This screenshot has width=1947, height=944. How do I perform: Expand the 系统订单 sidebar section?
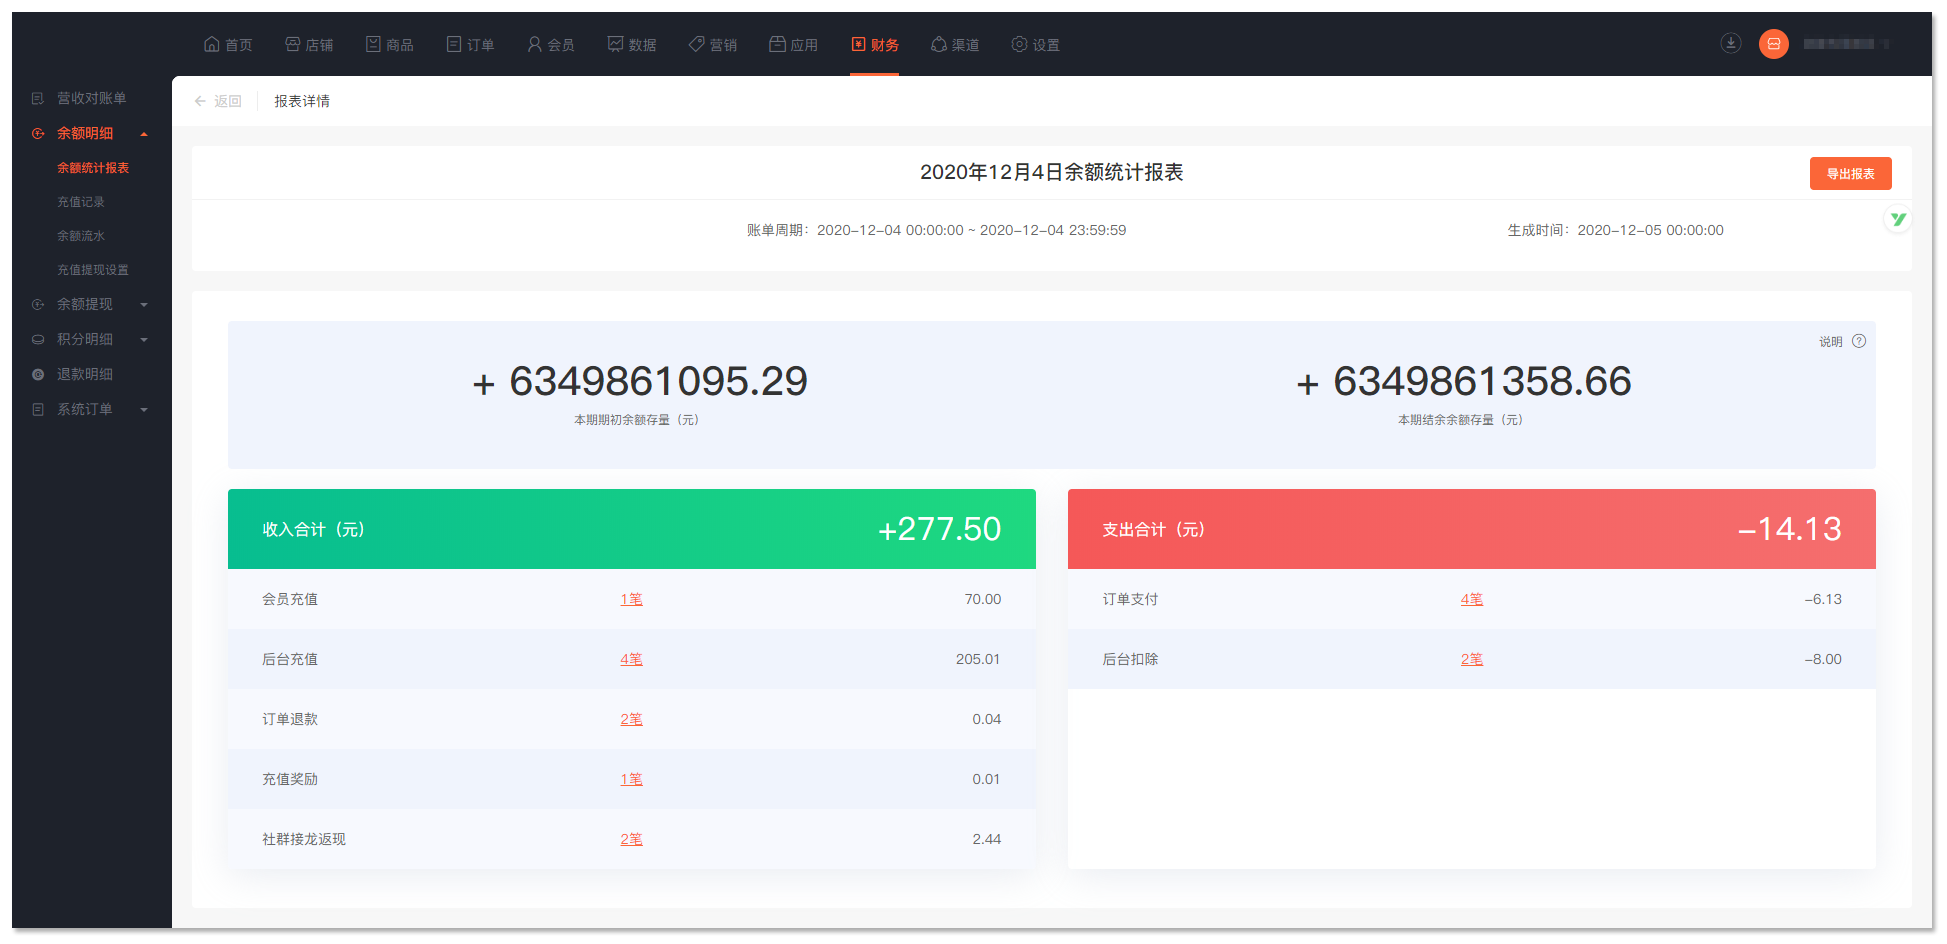pyautogui.click(x=144, y=410)
